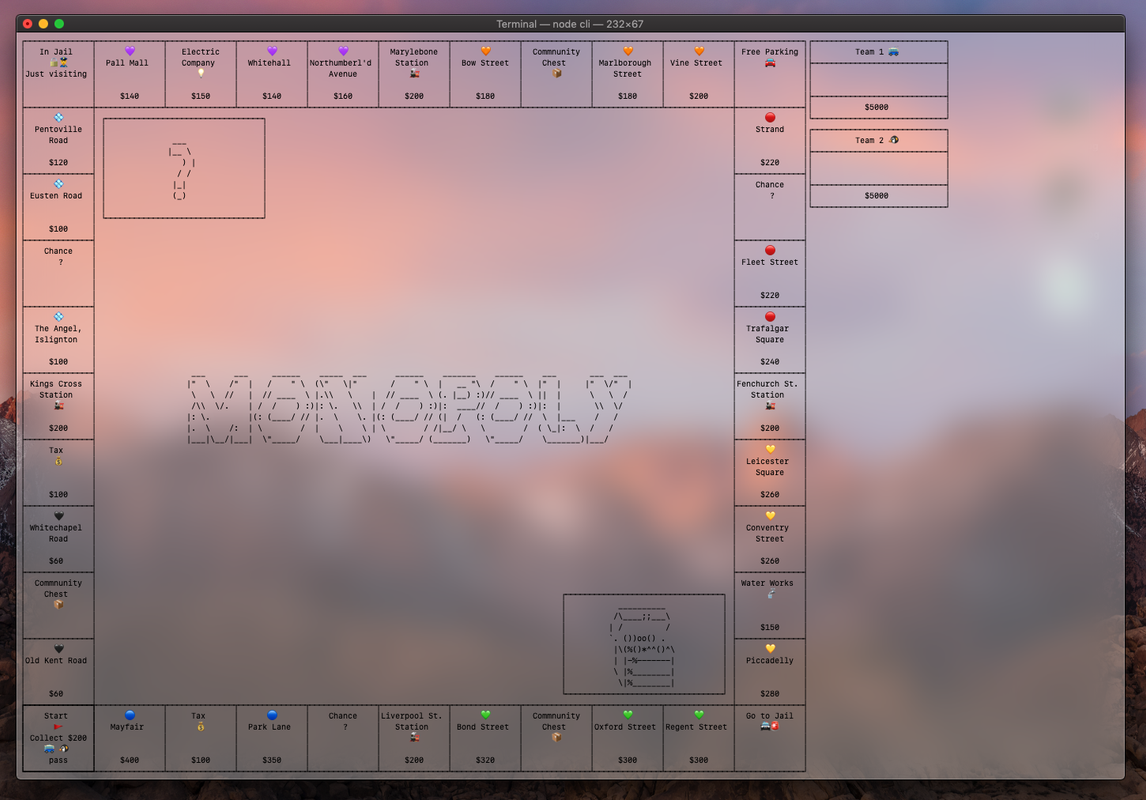
Task: Click the Community Chest ASCII art card
Action: pos(644,644)
